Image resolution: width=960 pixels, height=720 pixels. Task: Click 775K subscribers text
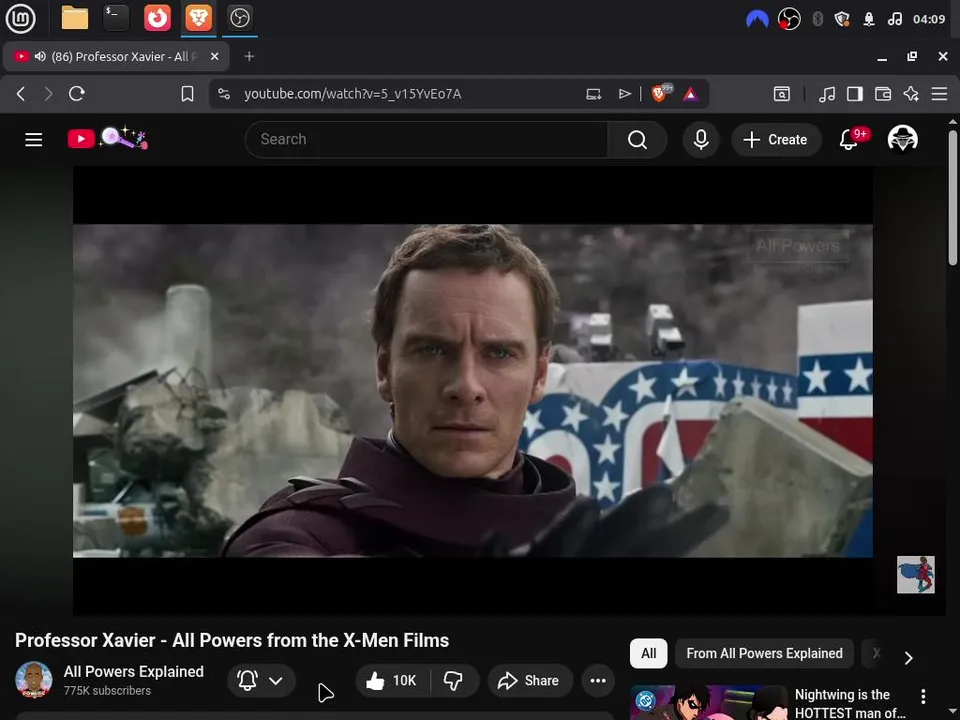[107, 691]
